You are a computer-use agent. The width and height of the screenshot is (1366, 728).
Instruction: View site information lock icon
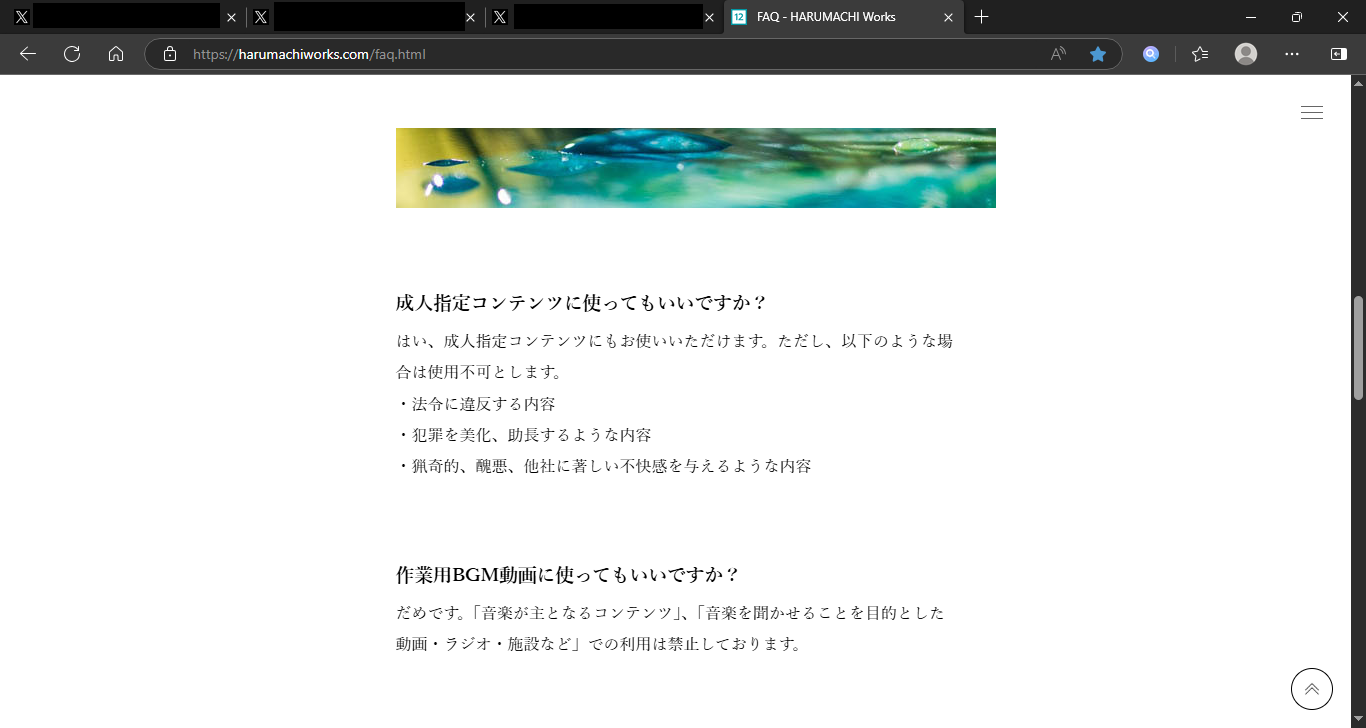click(170, 54)
